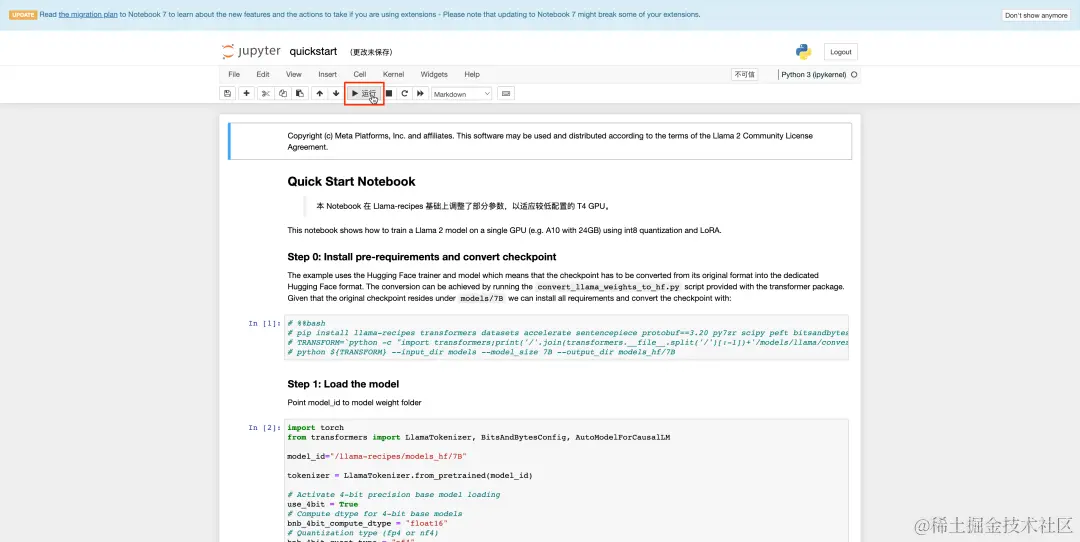
Task: Restart the kernel icon
Action: pos(404,94)
